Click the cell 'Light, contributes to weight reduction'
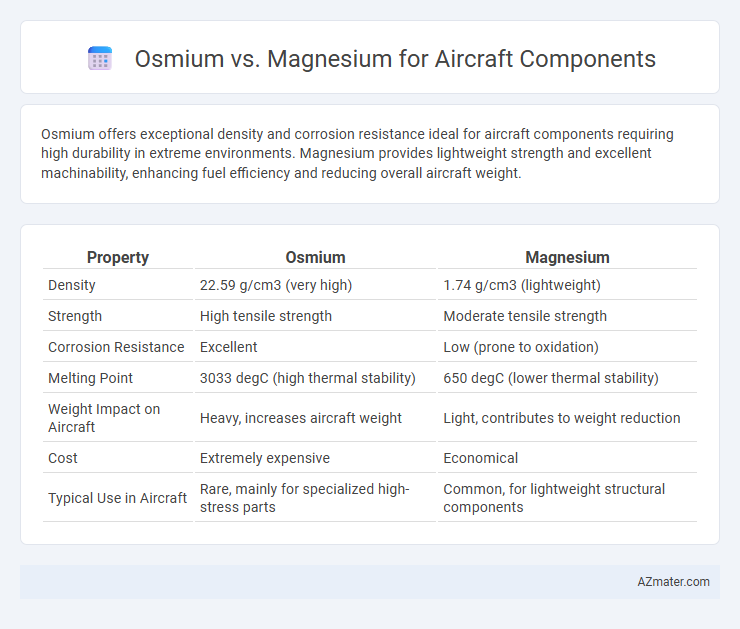Viewport: 740px width, 629px height. (x=562, y=418)
